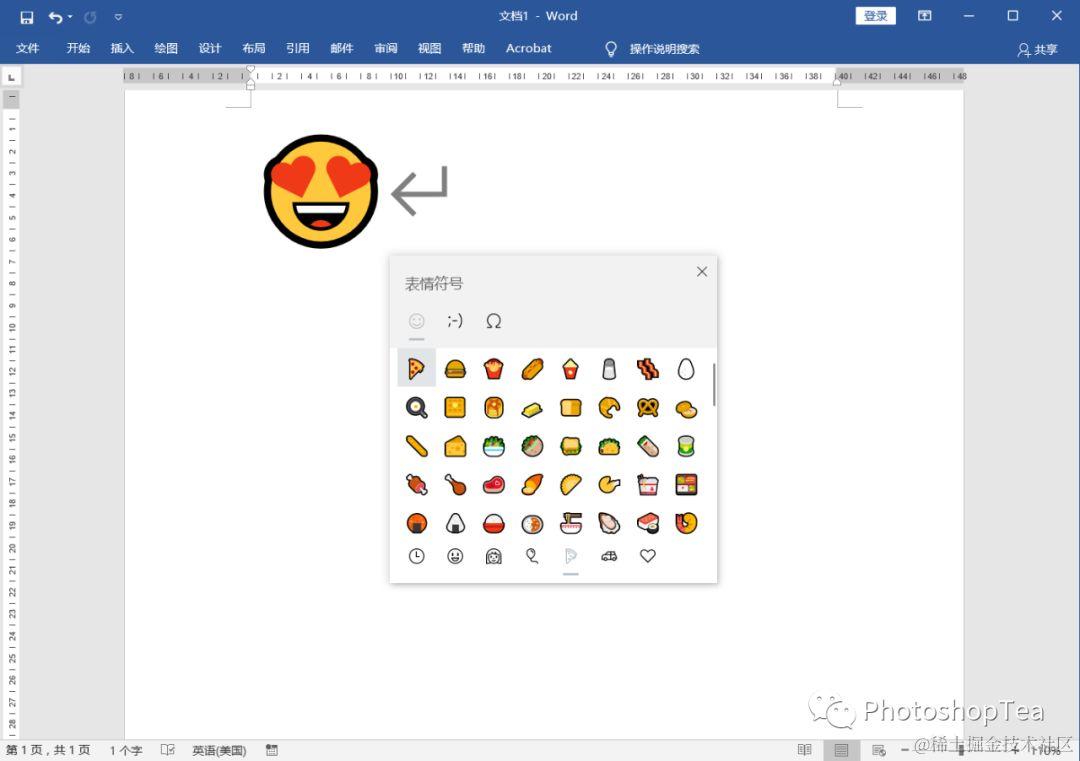Insert the taco emoji

point(609,446)
